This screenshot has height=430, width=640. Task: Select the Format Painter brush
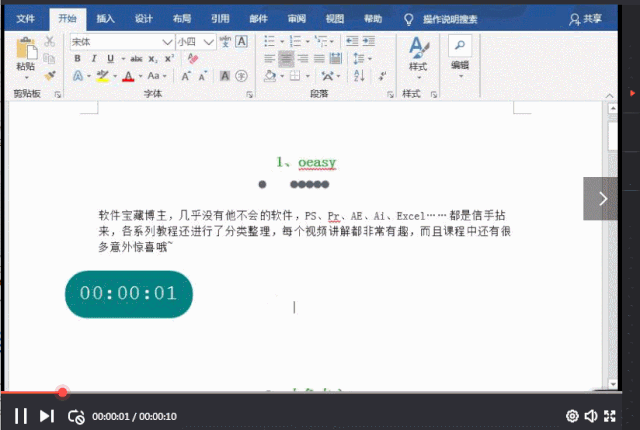tap(50, 76)
